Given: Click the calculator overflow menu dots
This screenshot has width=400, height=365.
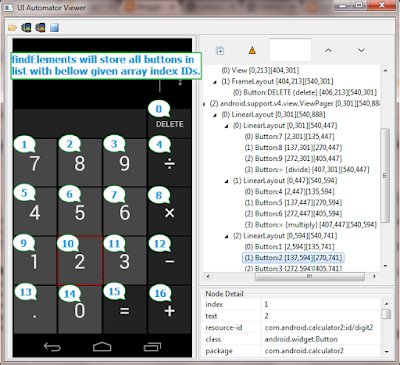Looking at the screenshot, I should click(x=180, y=82).
